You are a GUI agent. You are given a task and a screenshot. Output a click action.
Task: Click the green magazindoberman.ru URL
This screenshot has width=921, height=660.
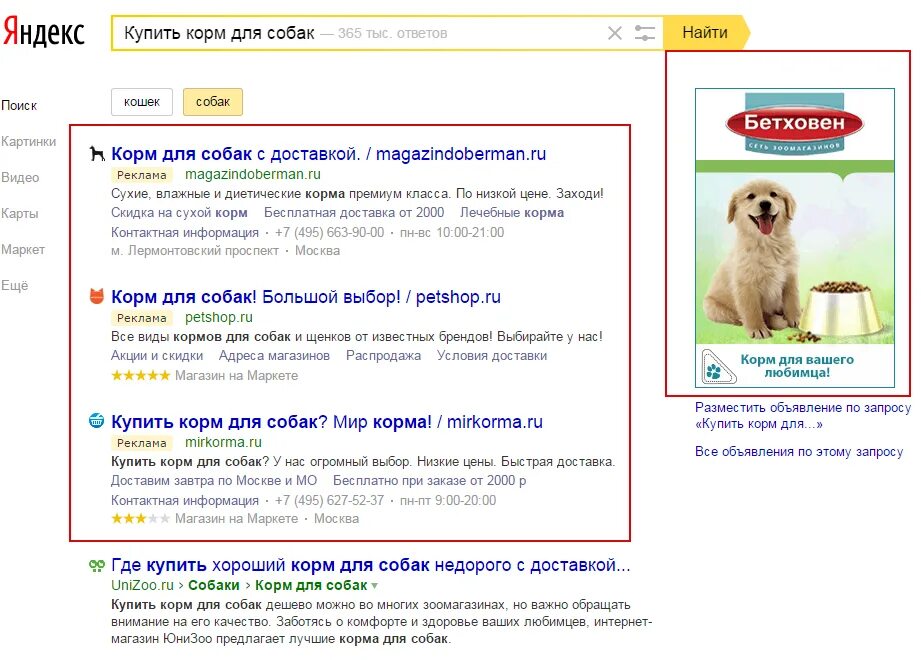253,174
